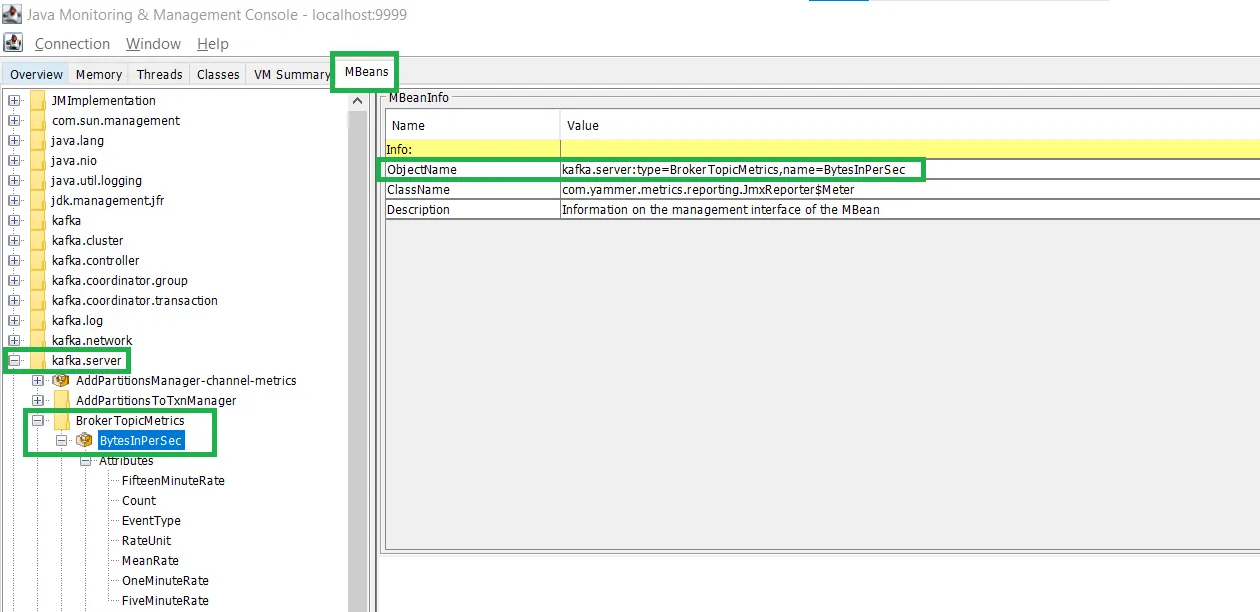
Task: Click the BytesInPerSec MBean icon
Action: pyautogui.click(x=84, y=441)
